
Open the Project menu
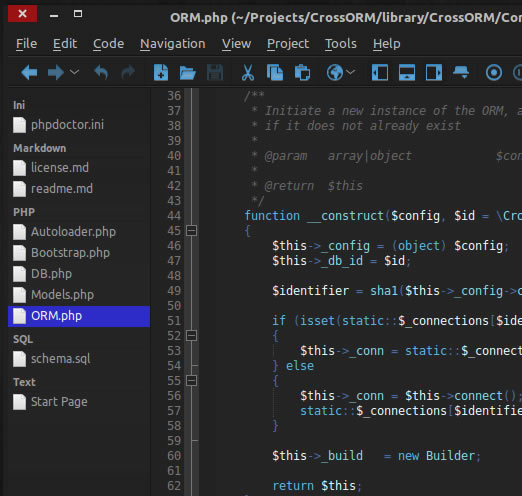pos(288,44)
